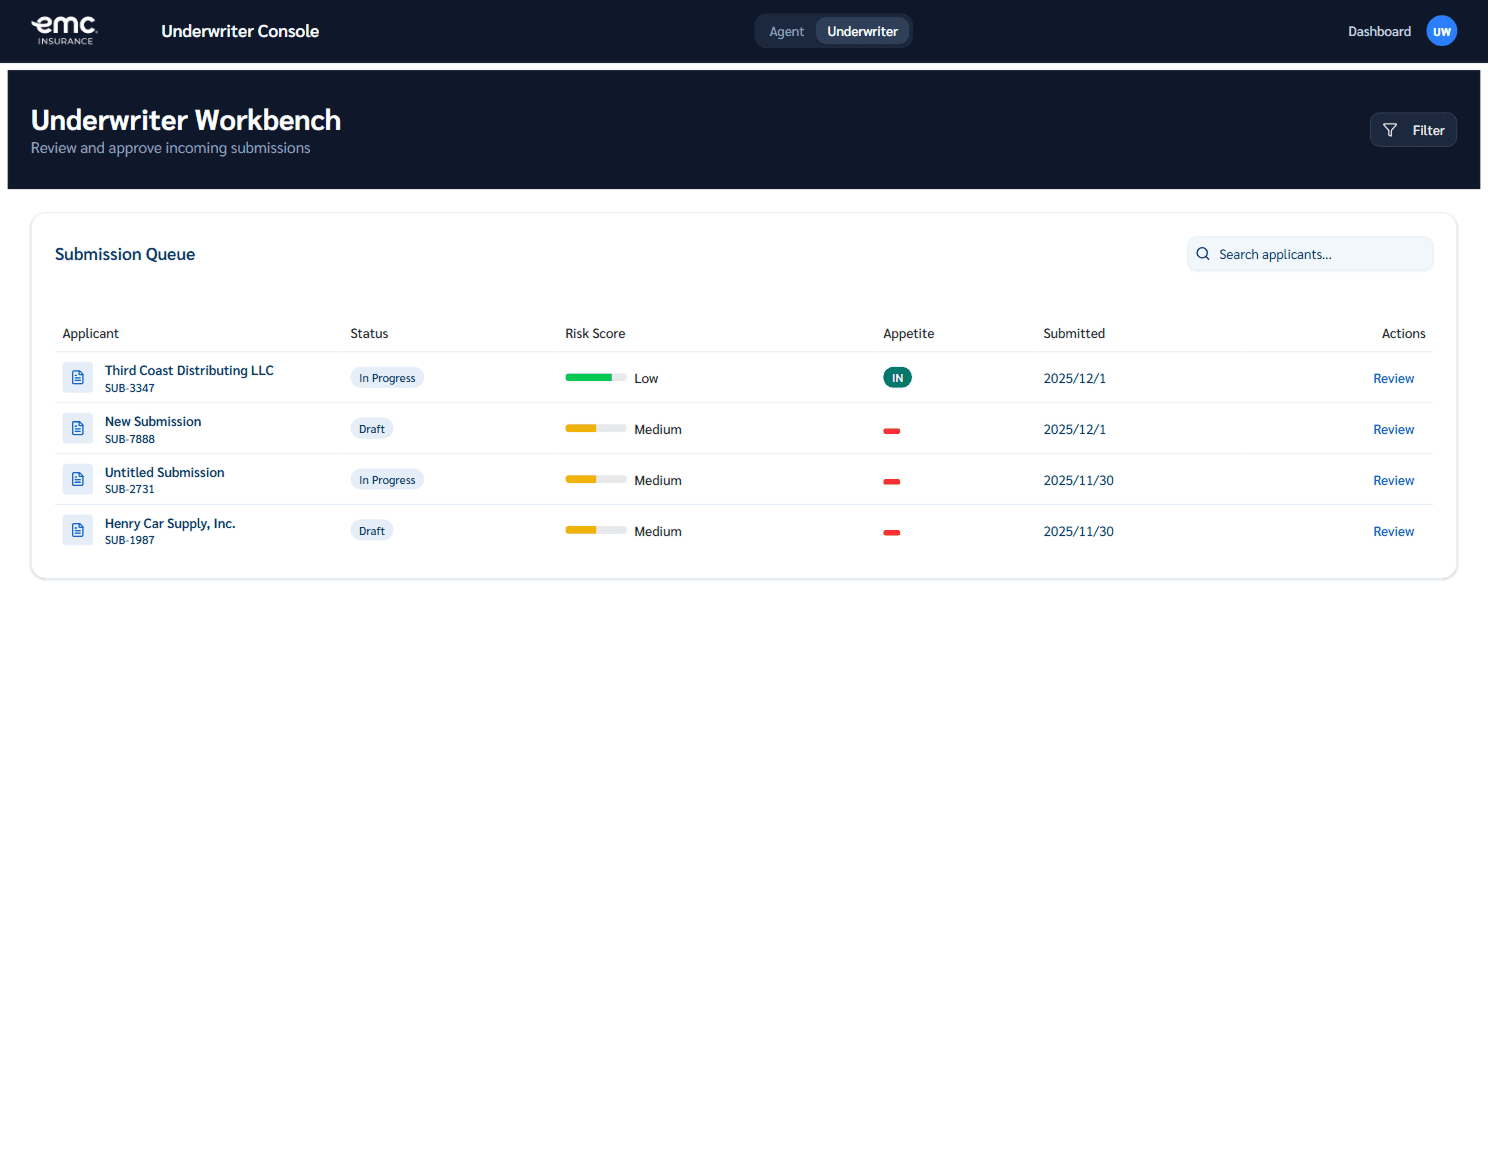Click the document icon for Henry Car Supply, Inc.
Viewport: 1488px width, 1152px height.
[x=78, y=529]
